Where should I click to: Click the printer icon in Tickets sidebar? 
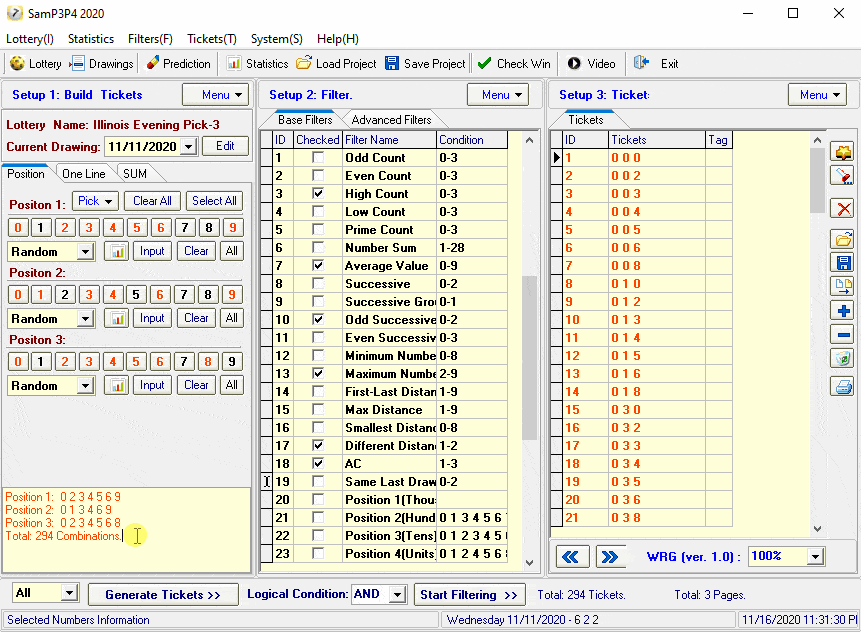(843, 387)
